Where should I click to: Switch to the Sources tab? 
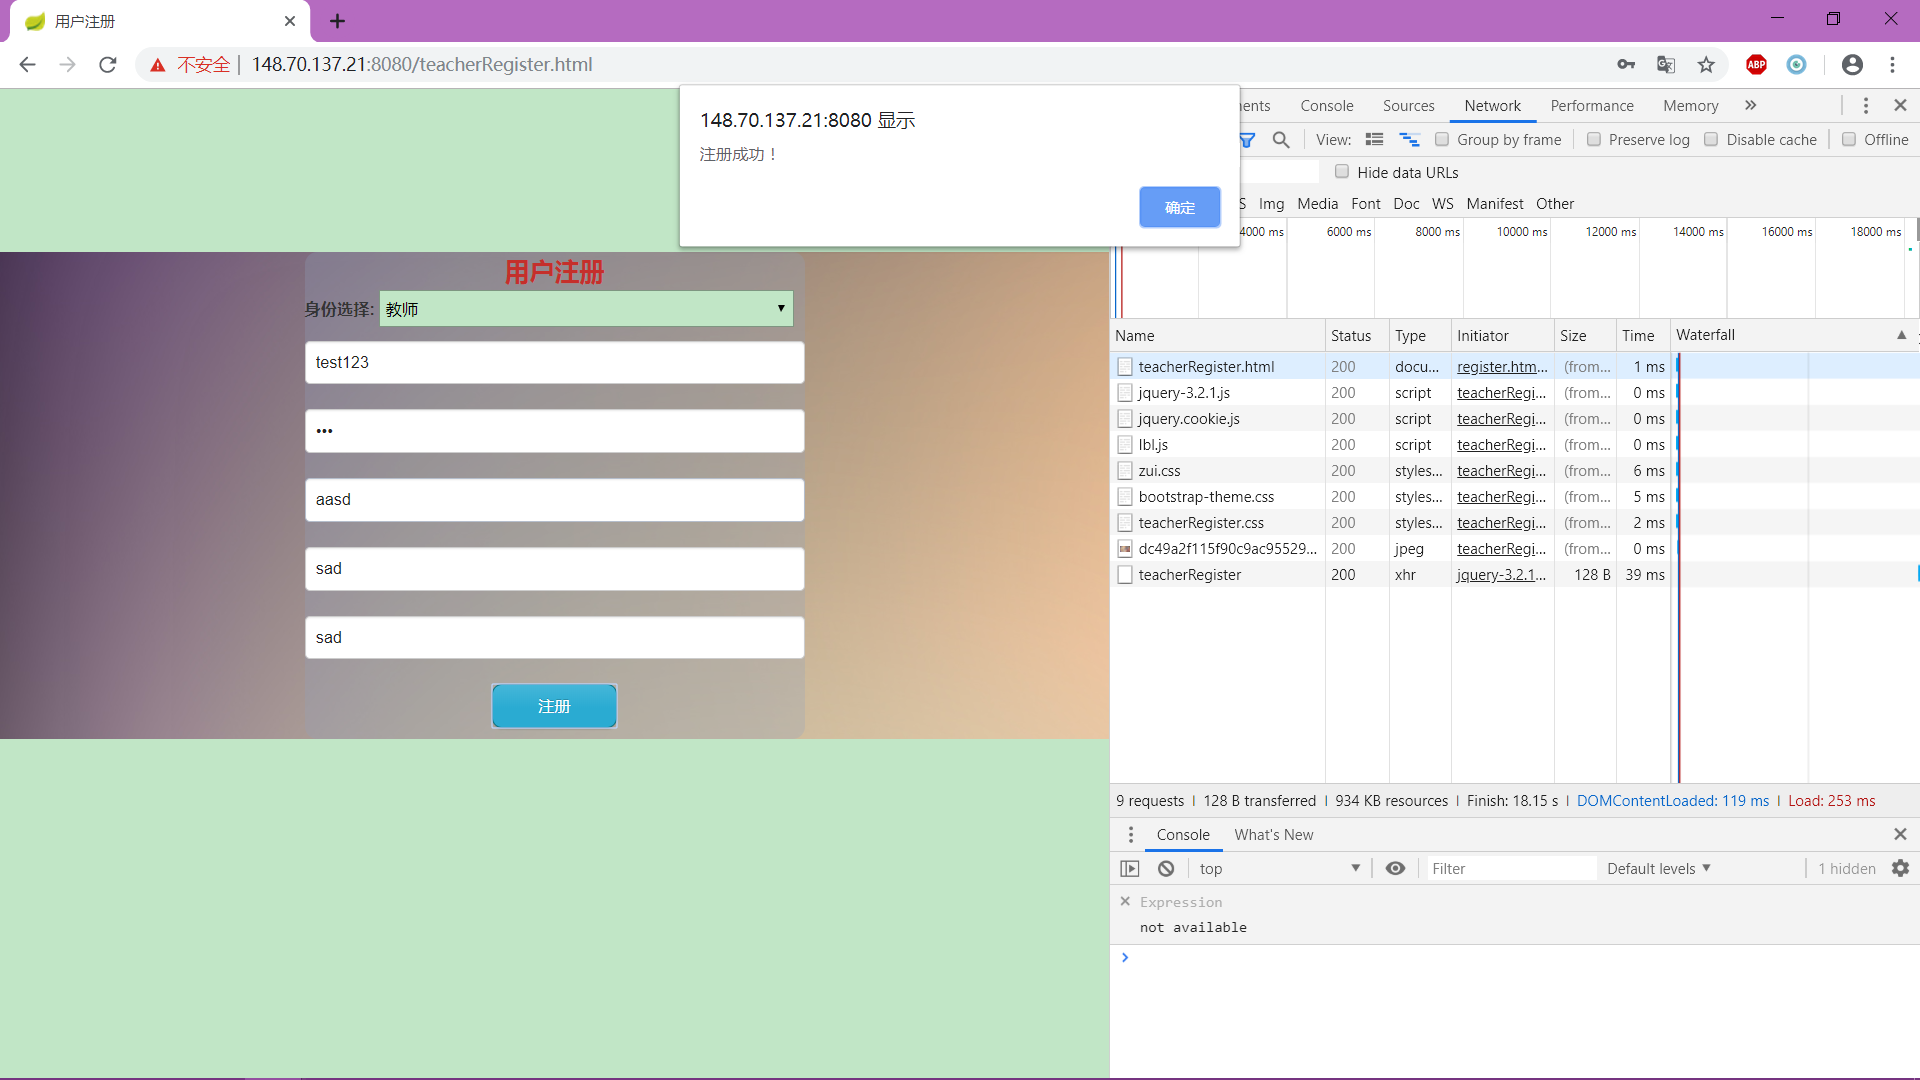pyautogui.click(x=1408, y=106)
